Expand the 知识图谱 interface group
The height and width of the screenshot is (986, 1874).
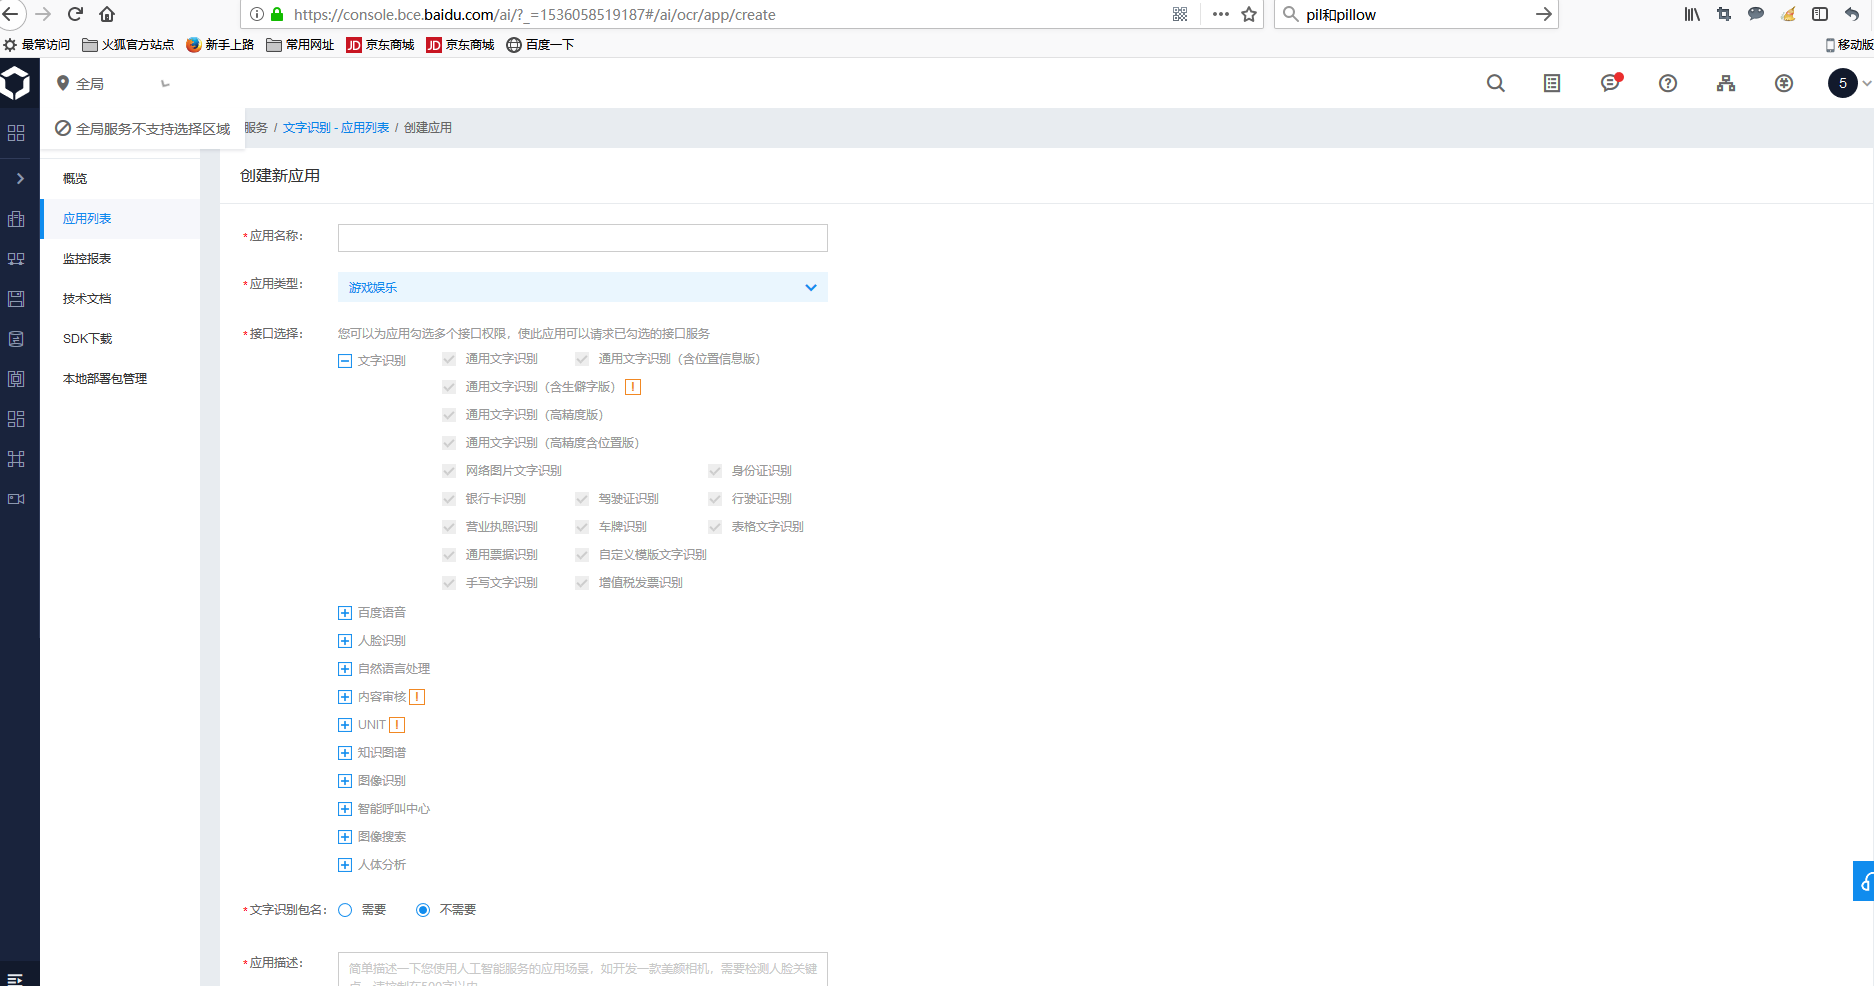(345, 753)
